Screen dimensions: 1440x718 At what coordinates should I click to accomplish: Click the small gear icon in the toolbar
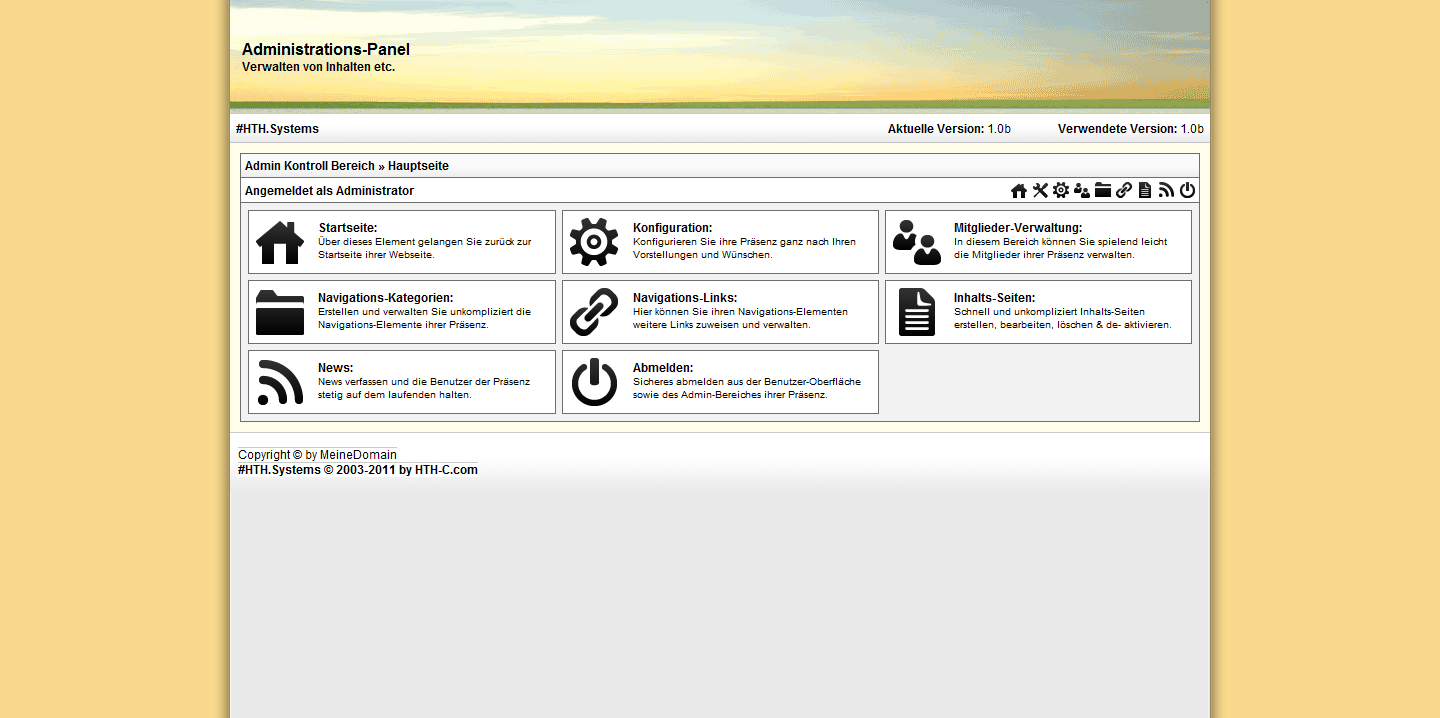pos(1061,191)
